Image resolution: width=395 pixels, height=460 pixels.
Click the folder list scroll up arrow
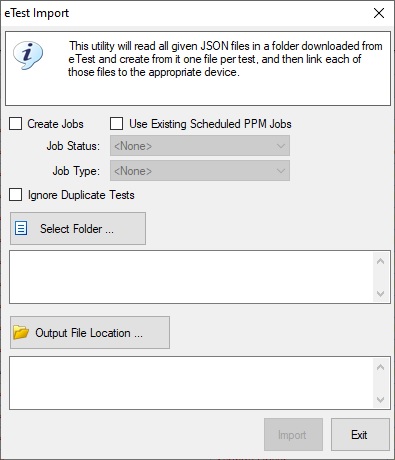[381, 261]
